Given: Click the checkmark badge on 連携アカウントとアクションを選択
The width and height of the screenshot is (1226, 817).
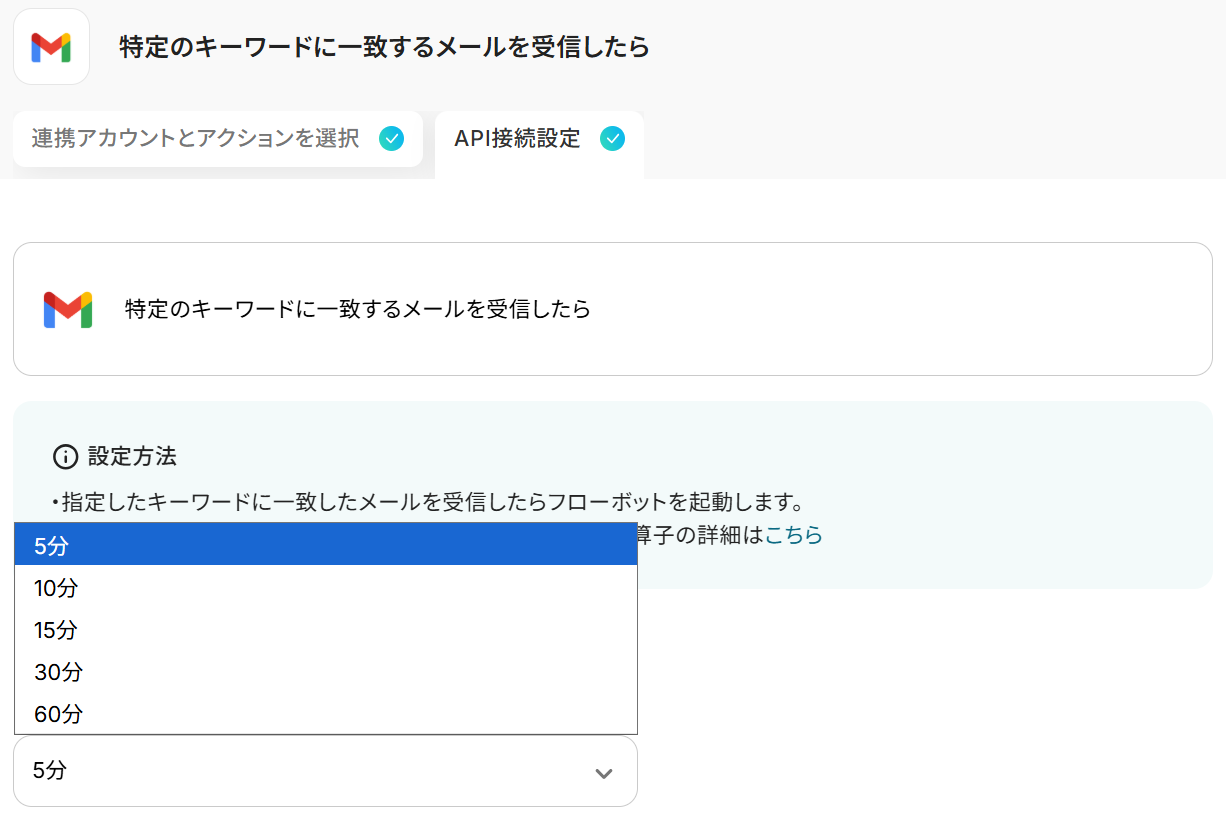Looking at the screenshot, I should click(391, 139).
